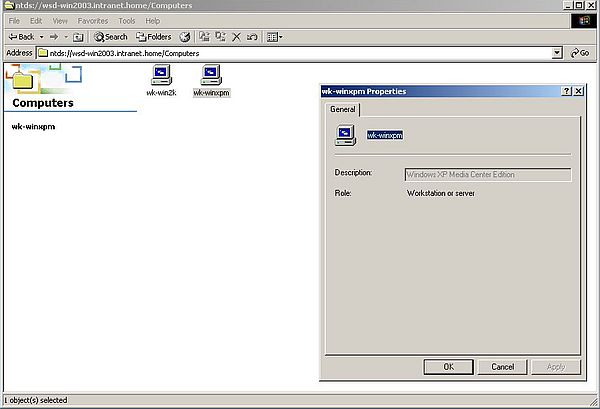Open the View menu
The height and width of the screenshot is (409, 600).
pyautogui.click(x=60, y=21)
